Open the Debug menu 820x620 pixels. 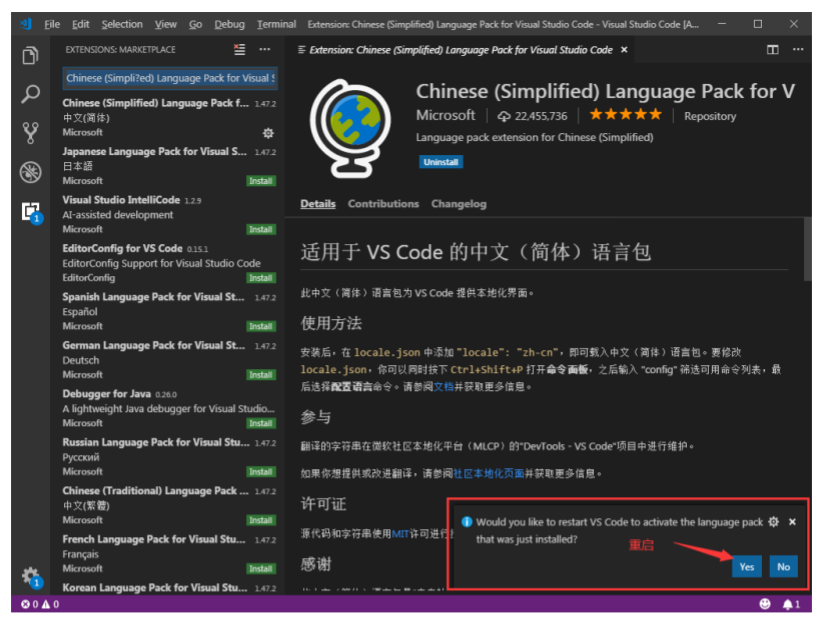pyautogui.click(x=229, y=25)
